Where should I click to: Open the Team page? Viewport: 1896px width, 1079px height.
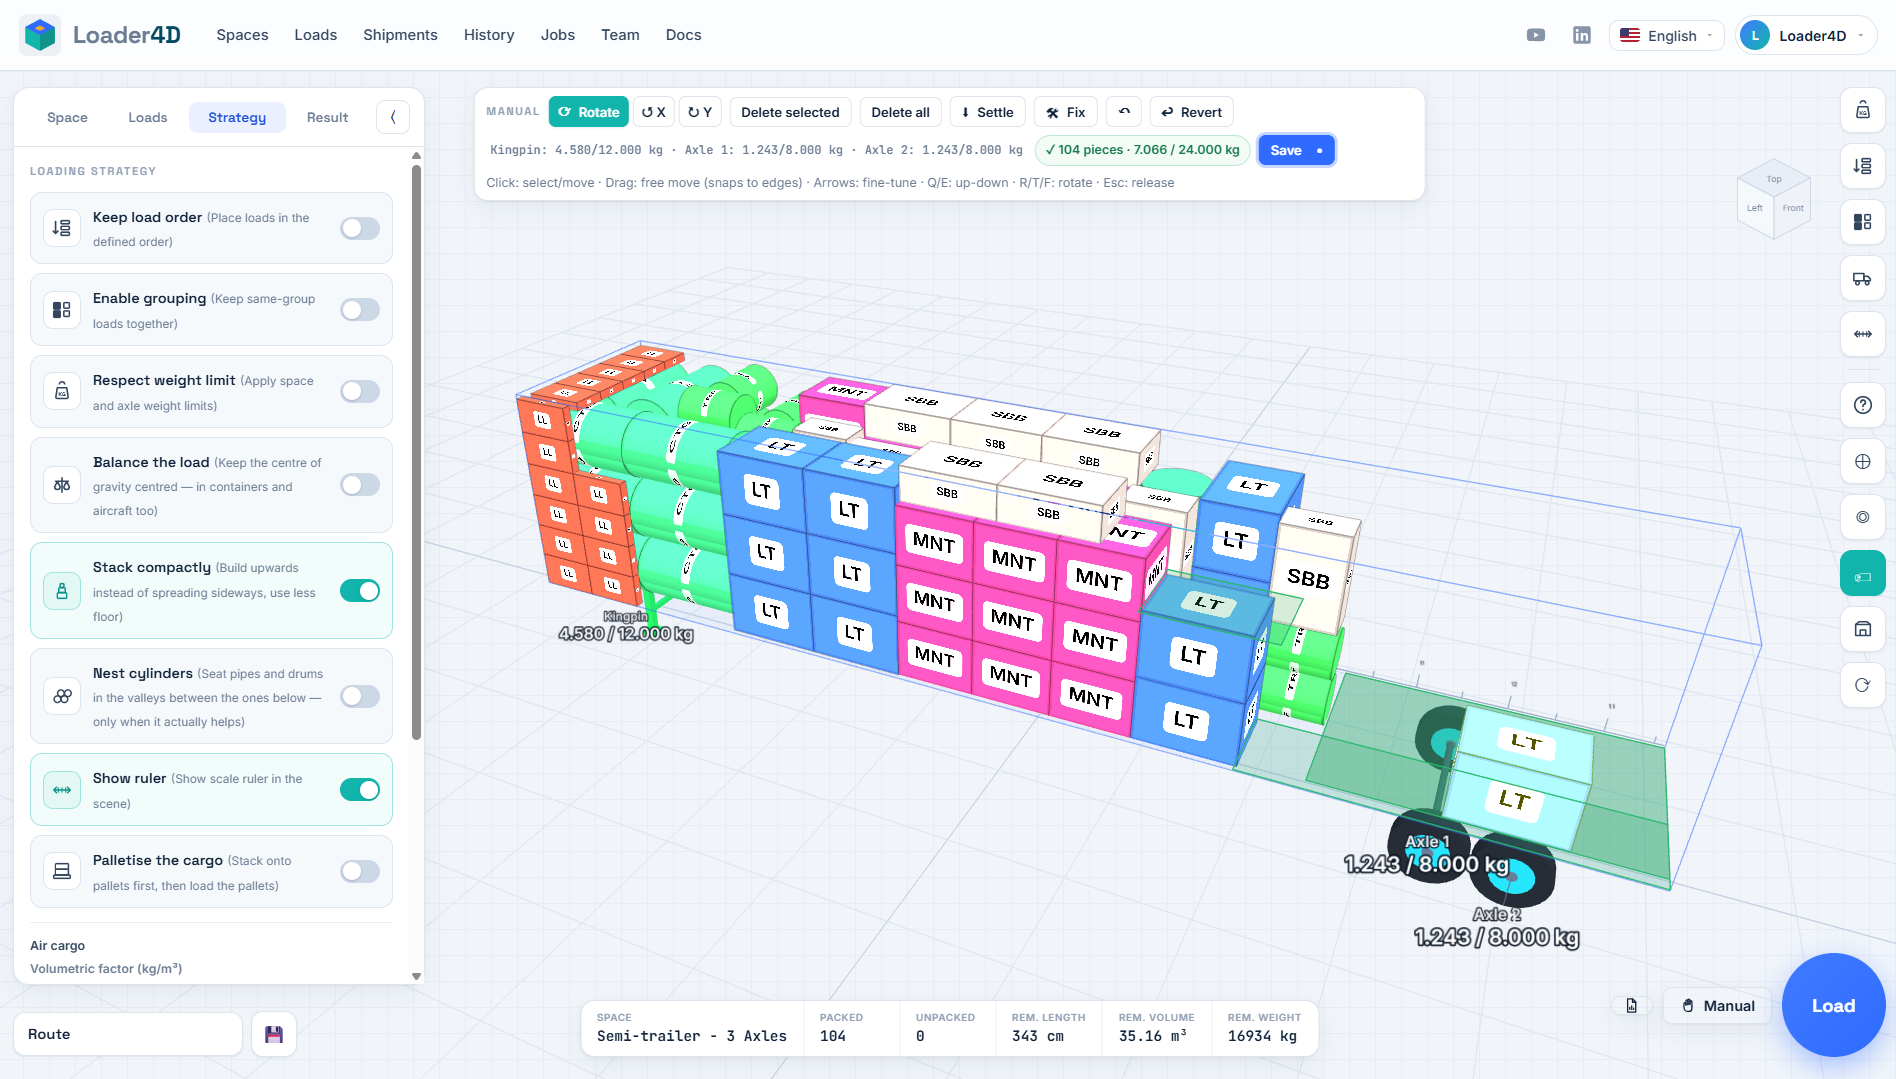coord(620,35)
